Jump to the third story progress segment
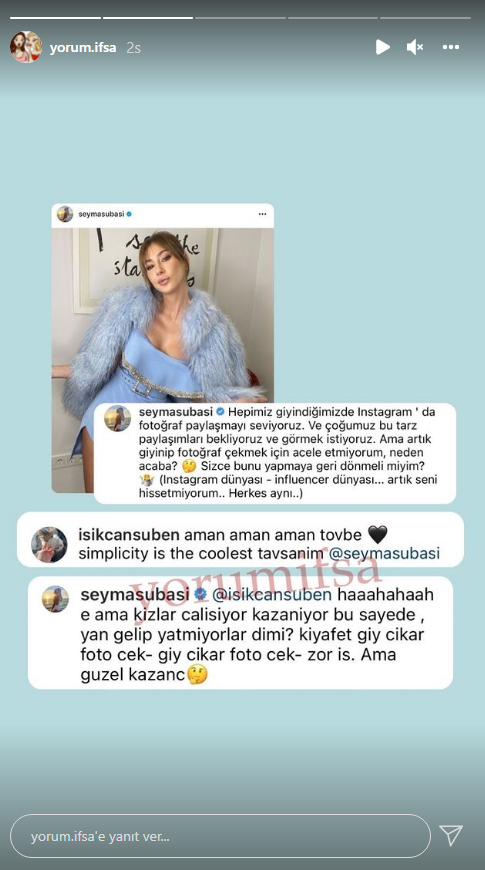485x870 pixels. 240,18
